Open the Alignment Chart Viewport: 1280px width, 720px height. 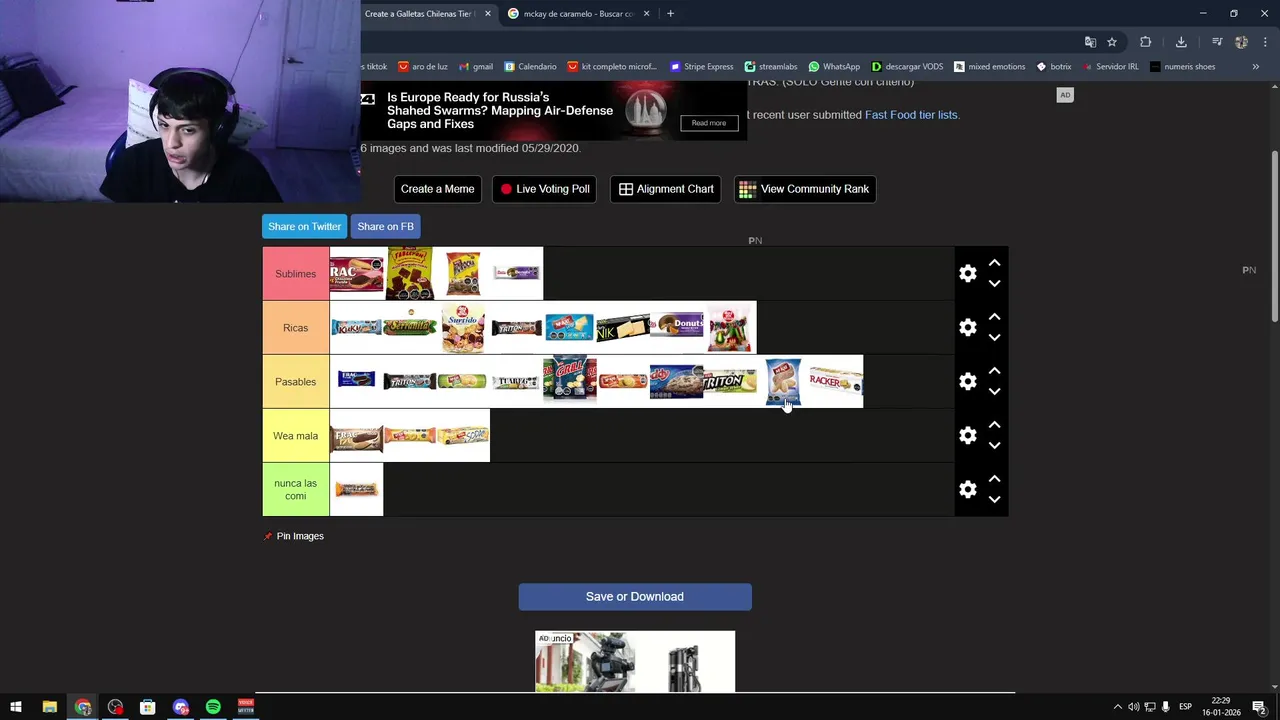pos(666,189)
